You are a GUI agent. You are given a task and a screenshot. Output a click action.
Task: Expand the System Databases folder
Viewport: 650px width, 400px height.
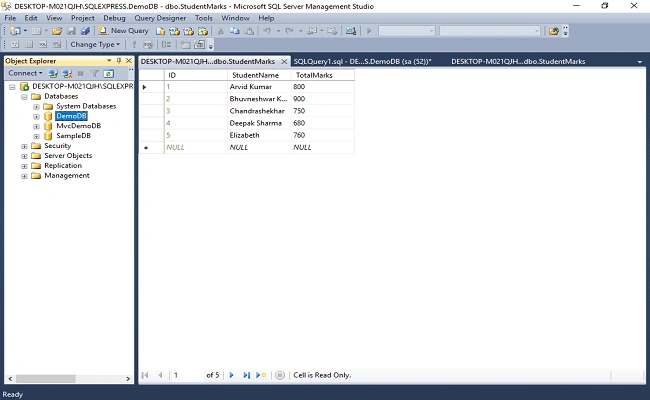point(36,107)
